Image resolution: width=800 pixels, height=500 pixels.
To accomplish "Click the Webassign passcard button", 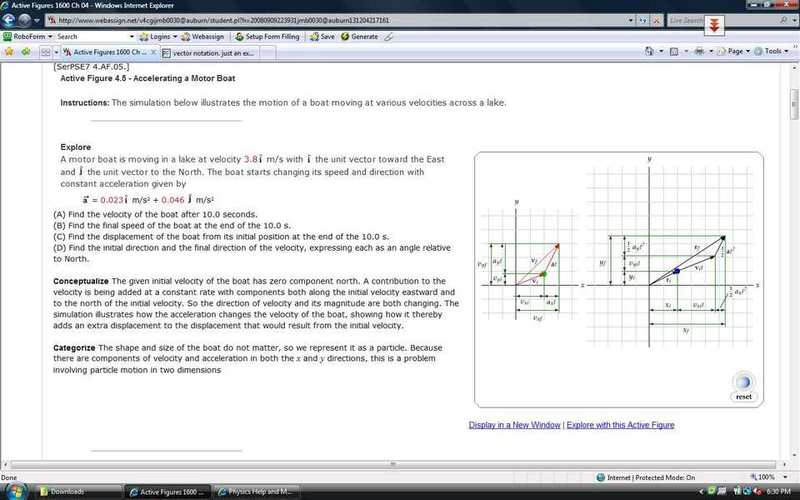I will pyautogui.click(x=203, y=37).
